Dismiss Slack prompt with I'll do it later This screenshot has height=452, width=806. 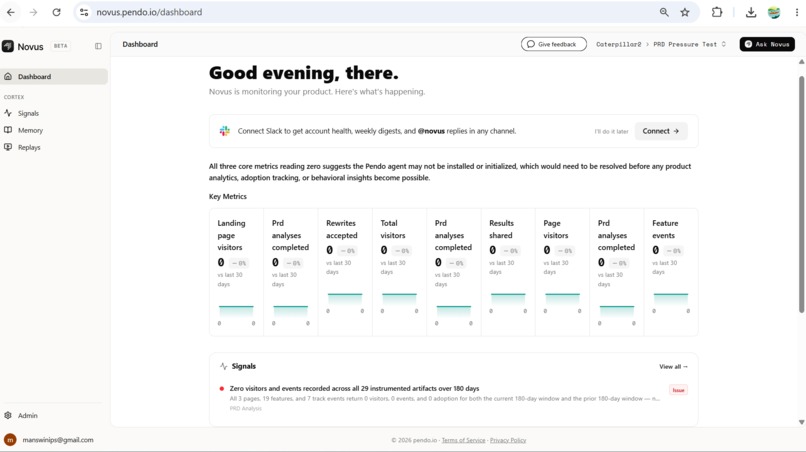[611, 132]
